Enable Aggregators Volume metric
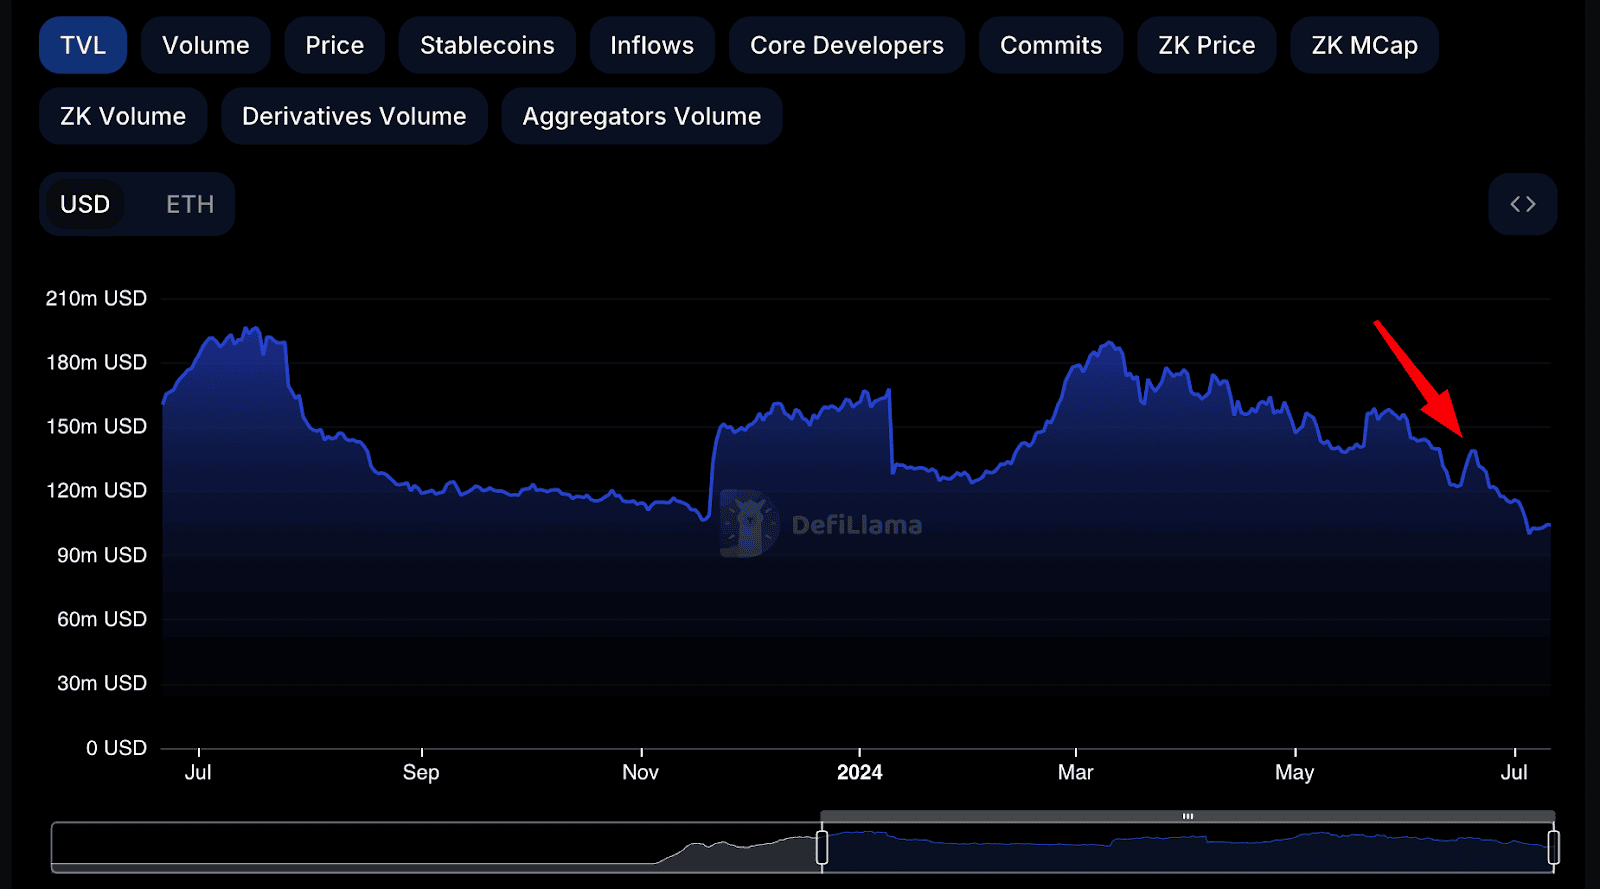The image size is (1600, 889). (641, 116)
